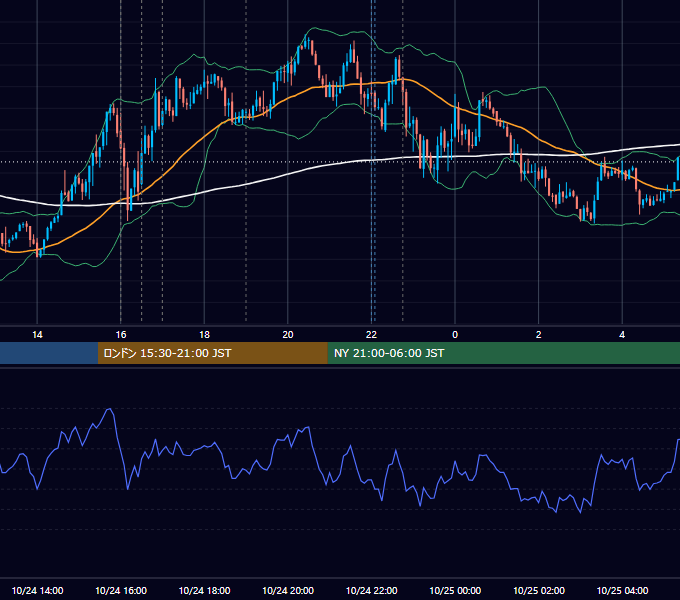Click the 10/25 02:00 time label

coord(539,590)
